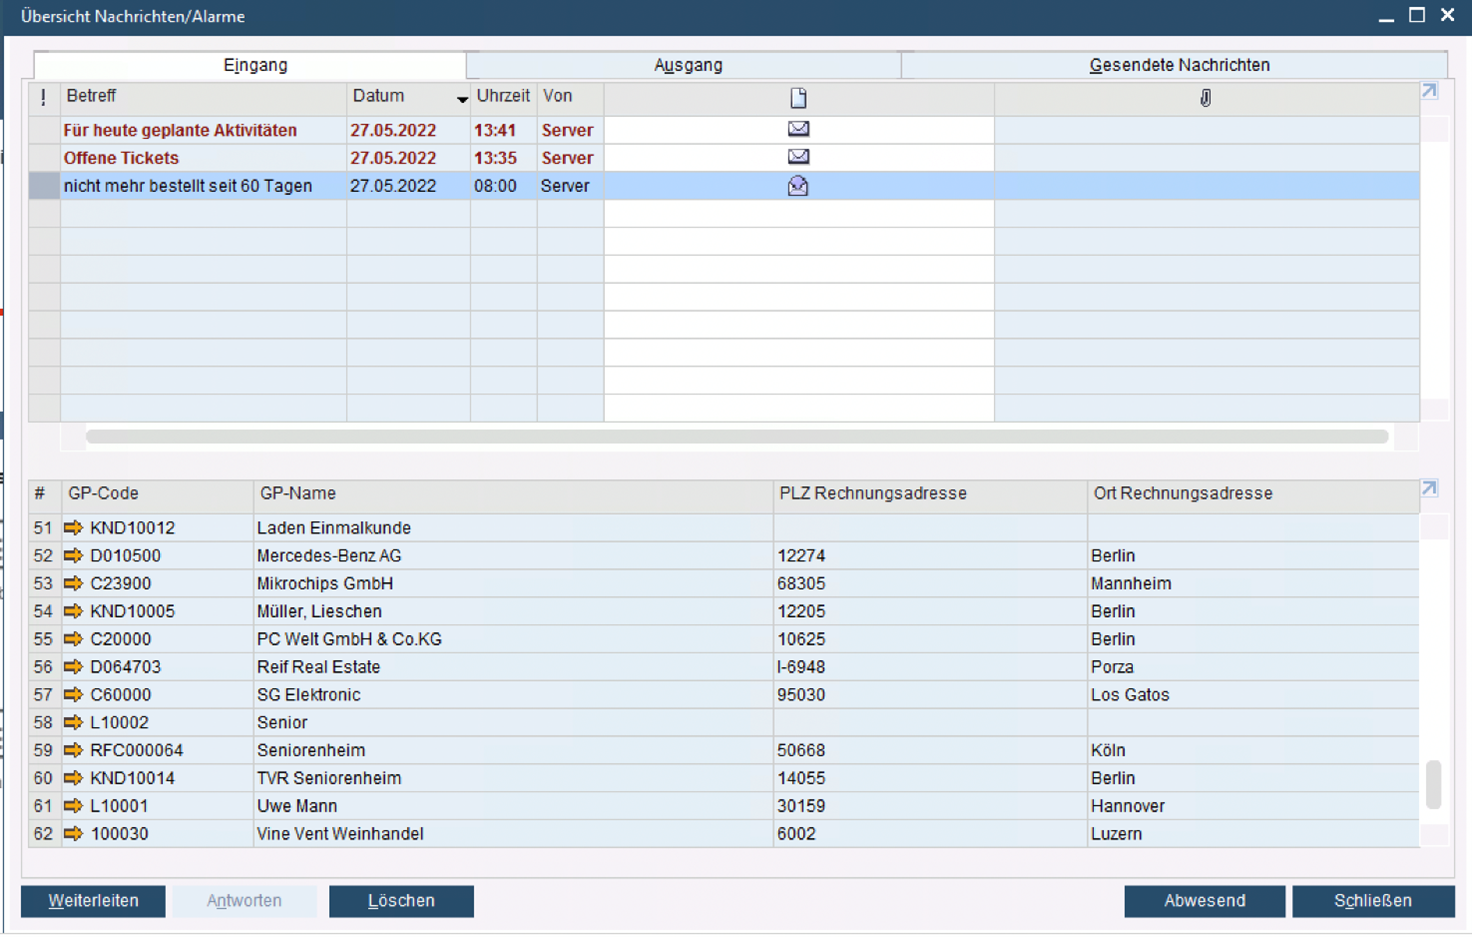The height and width of the screenshot is (937, 1472).
Task: Click the unread envelope icon for "Offene Tickets"
Action: [797, 157]
